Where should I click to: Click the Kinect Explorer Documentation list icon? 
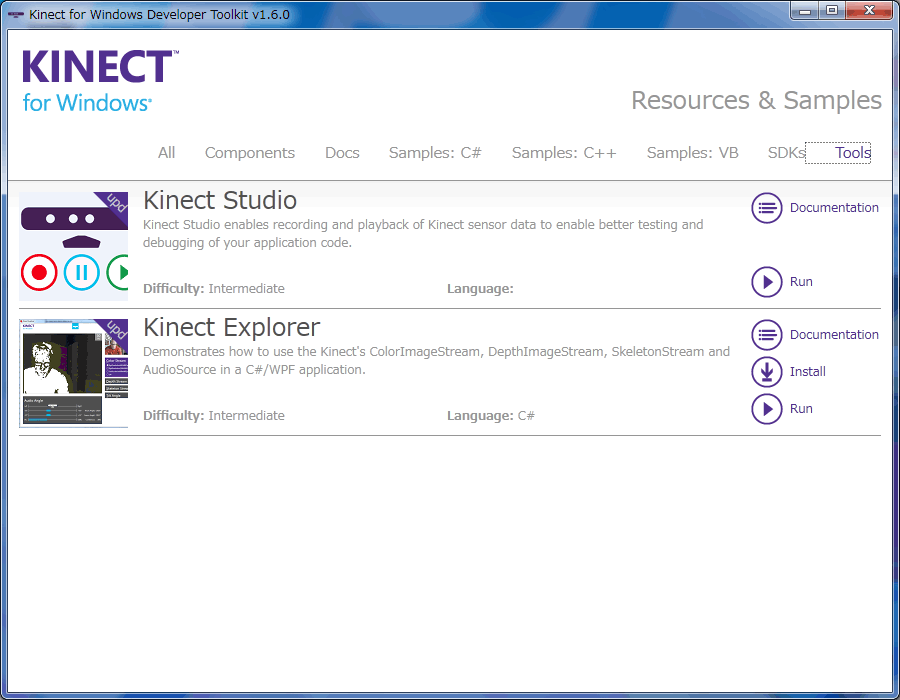(x=766, y=335)
